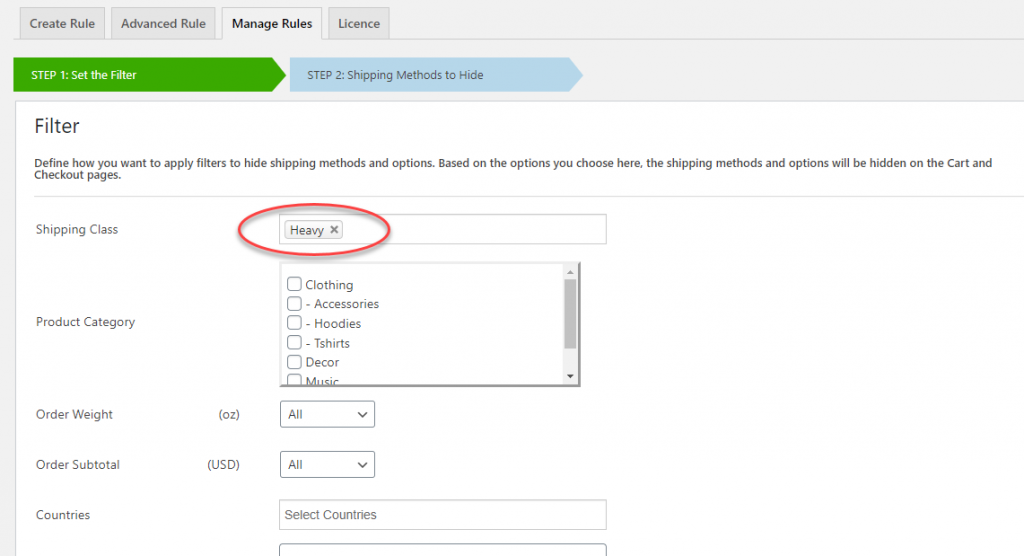This screenshot has height=556, width=1024.
Task: Open the Advanced Rule tab
Action: click(x=163, y=24)
